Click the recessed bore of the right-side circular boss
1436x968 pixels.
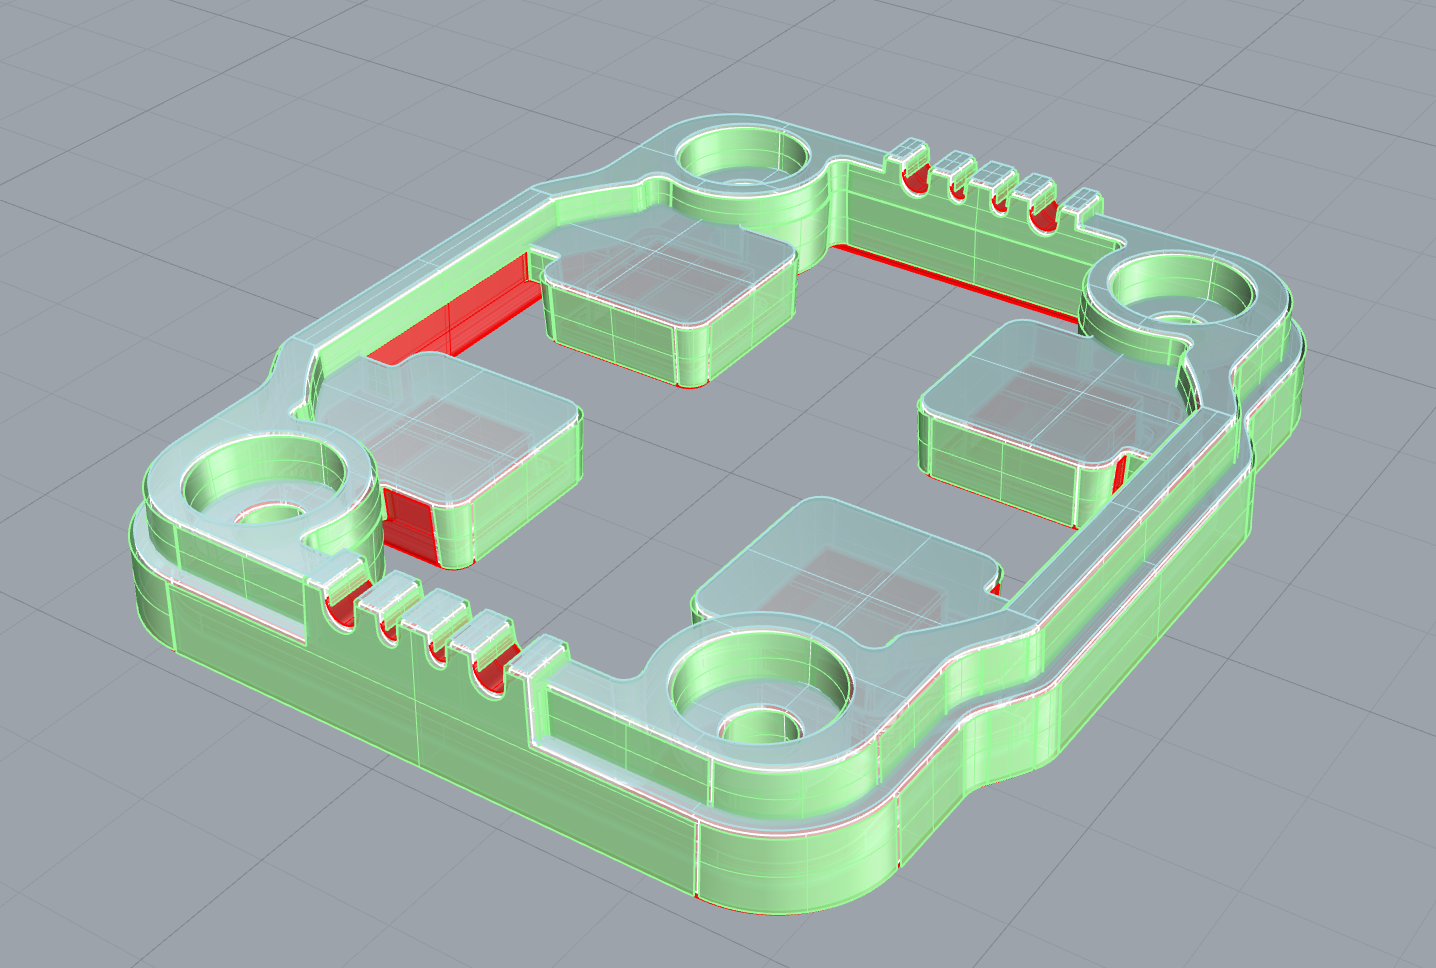[x=1180, y=289]
